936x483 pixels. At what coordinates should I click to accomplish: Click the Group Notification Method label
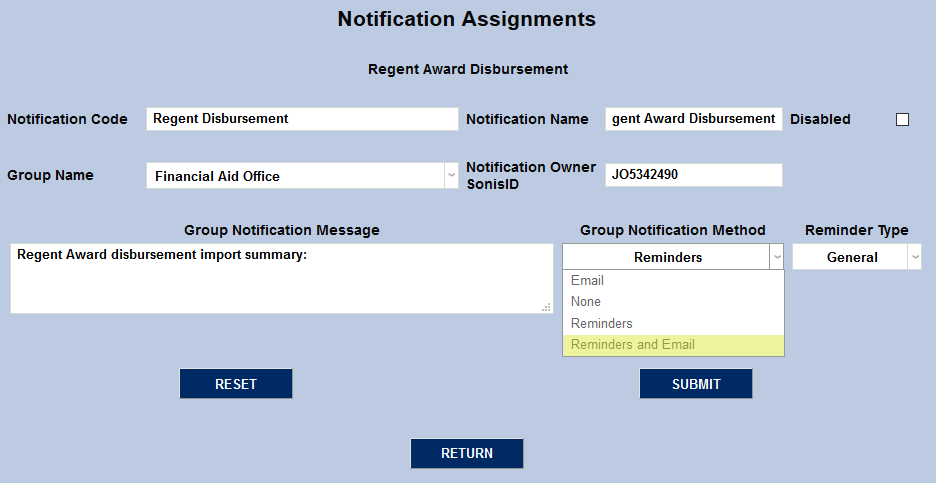tap(673, 230)
